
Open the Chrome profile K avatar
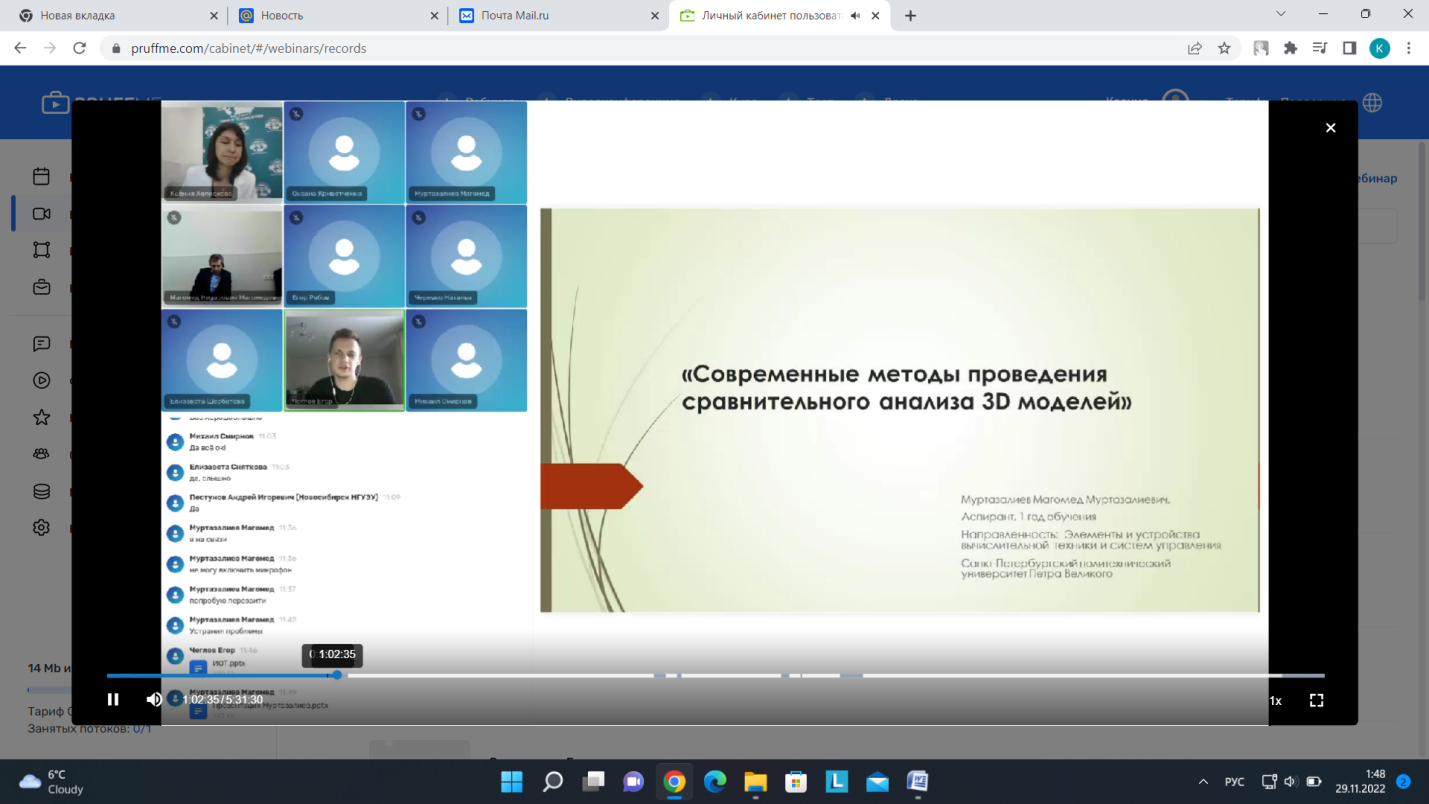click(1379, 48)
